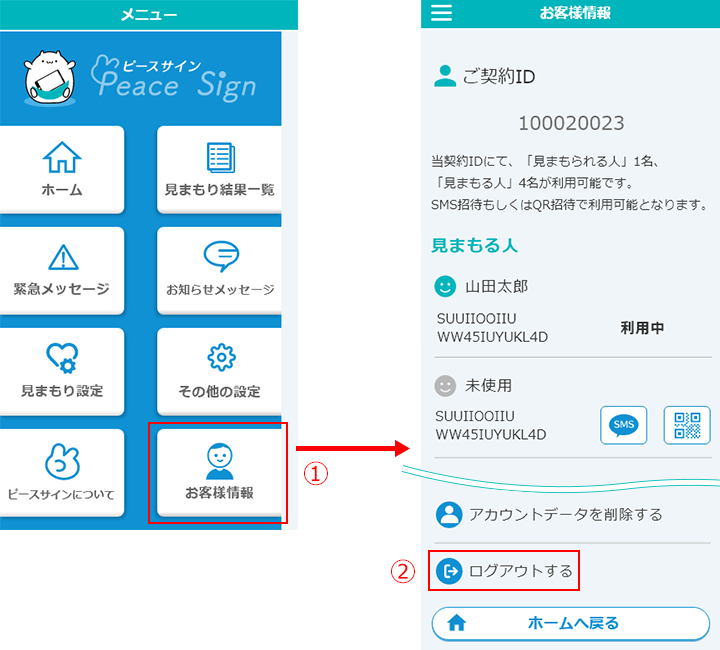Click the メニュー header title
The width and height of the screenshot is (720, 650).
[149, 14]
